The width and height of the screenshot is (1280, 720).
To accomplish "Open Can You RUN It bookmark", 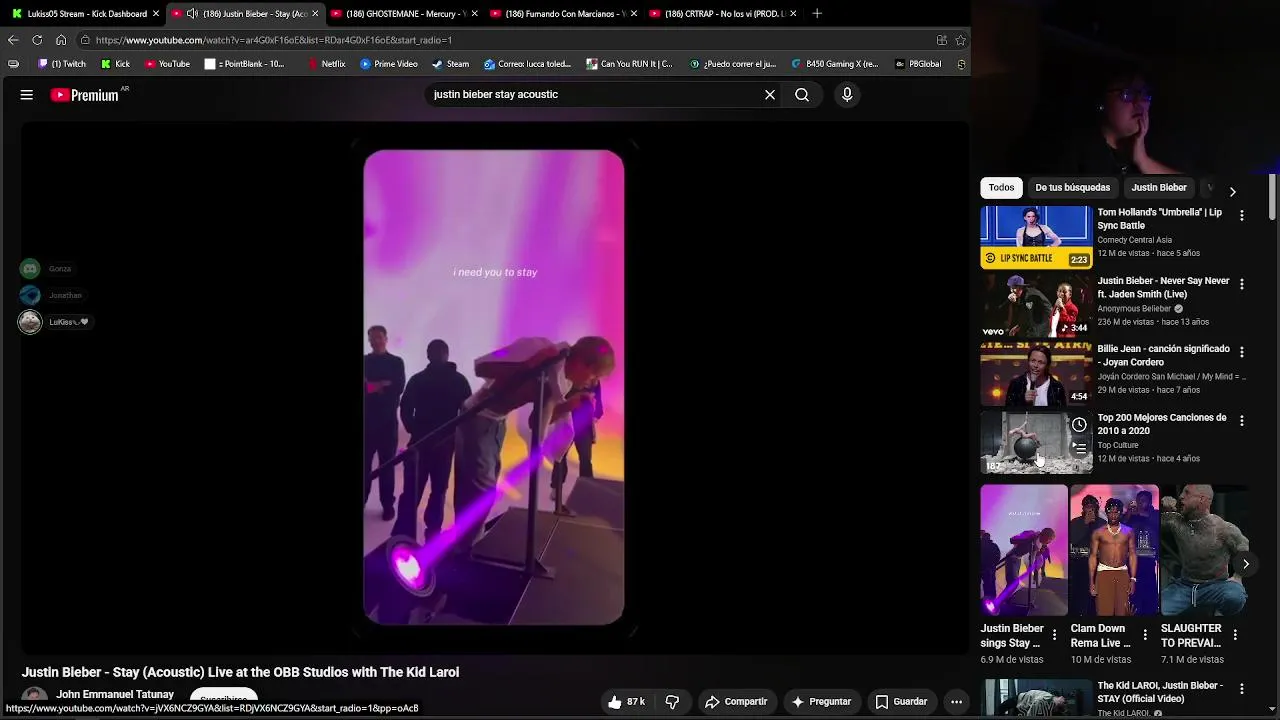I will [629, 64].
